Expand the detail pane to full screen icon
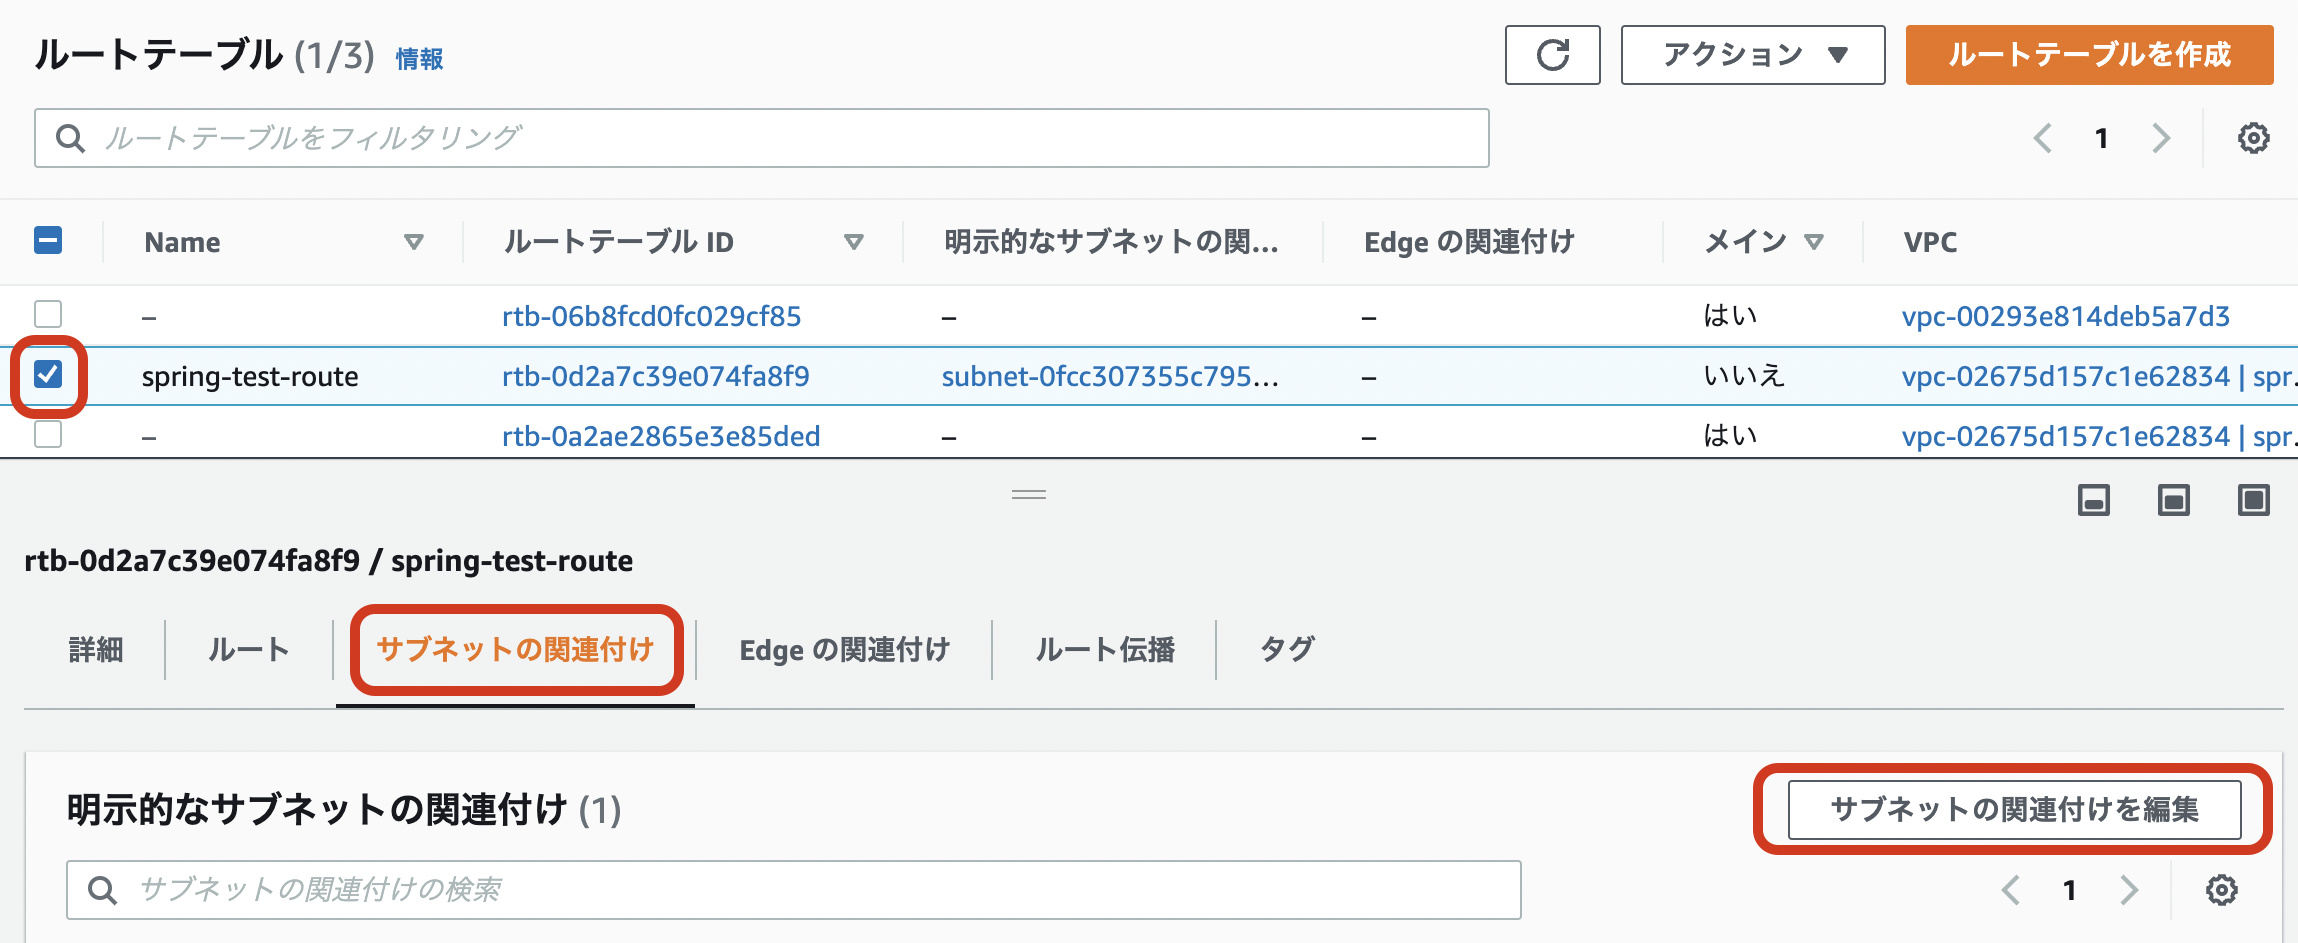This screenshot has width=2298, height=943. (x=2253, y=500)
